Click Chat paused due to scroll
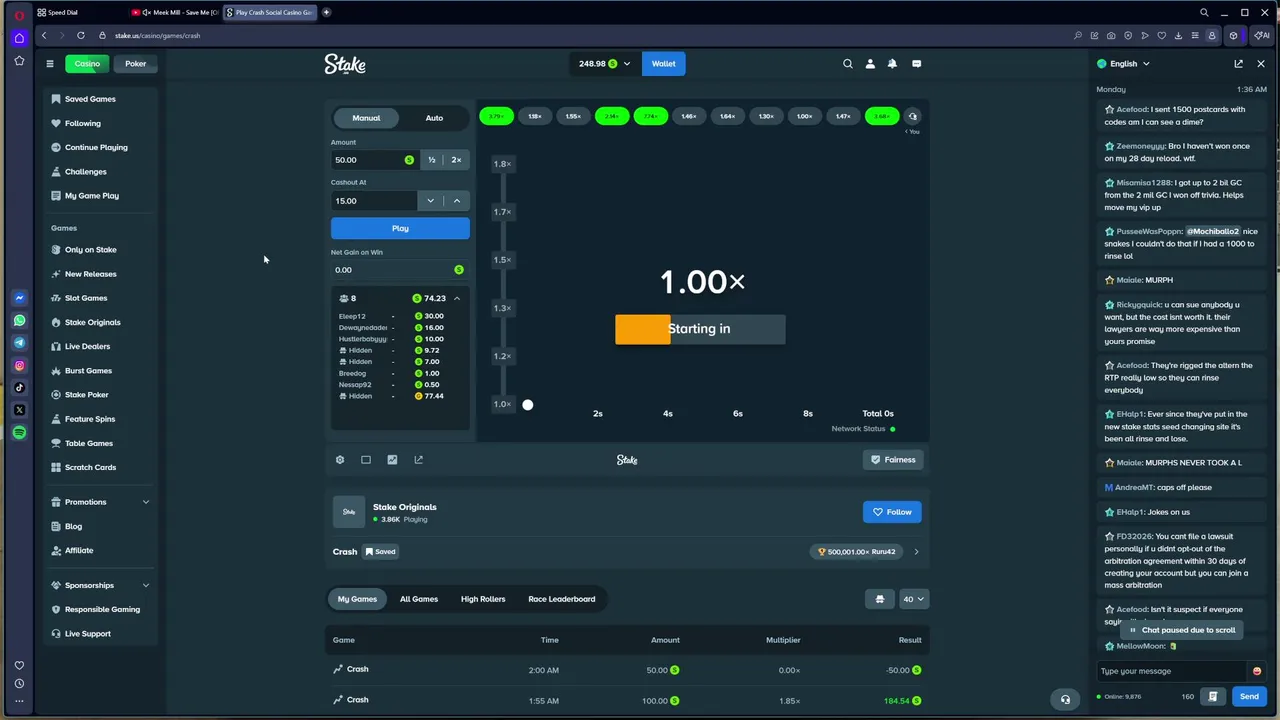 coord(1182,630)
